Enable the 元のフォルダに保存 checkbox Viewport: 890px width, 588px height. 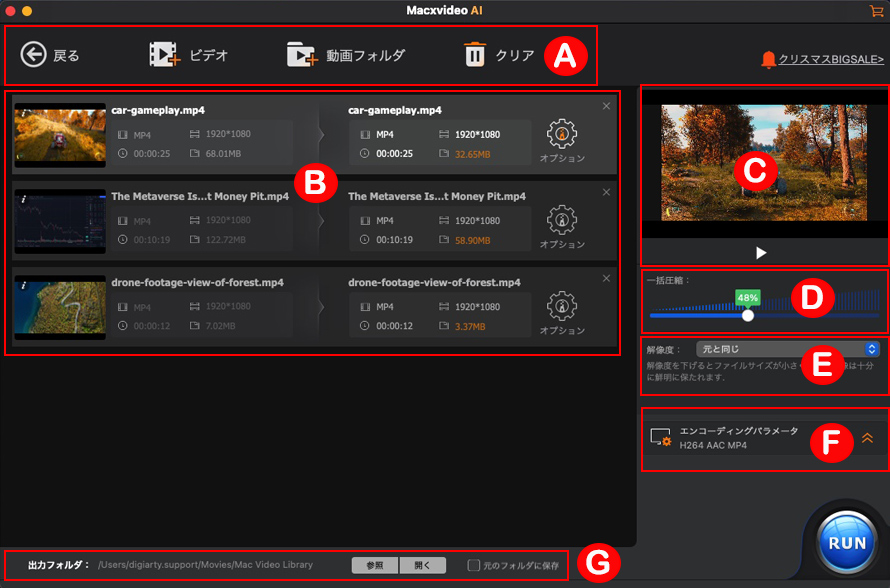(474, 564)
